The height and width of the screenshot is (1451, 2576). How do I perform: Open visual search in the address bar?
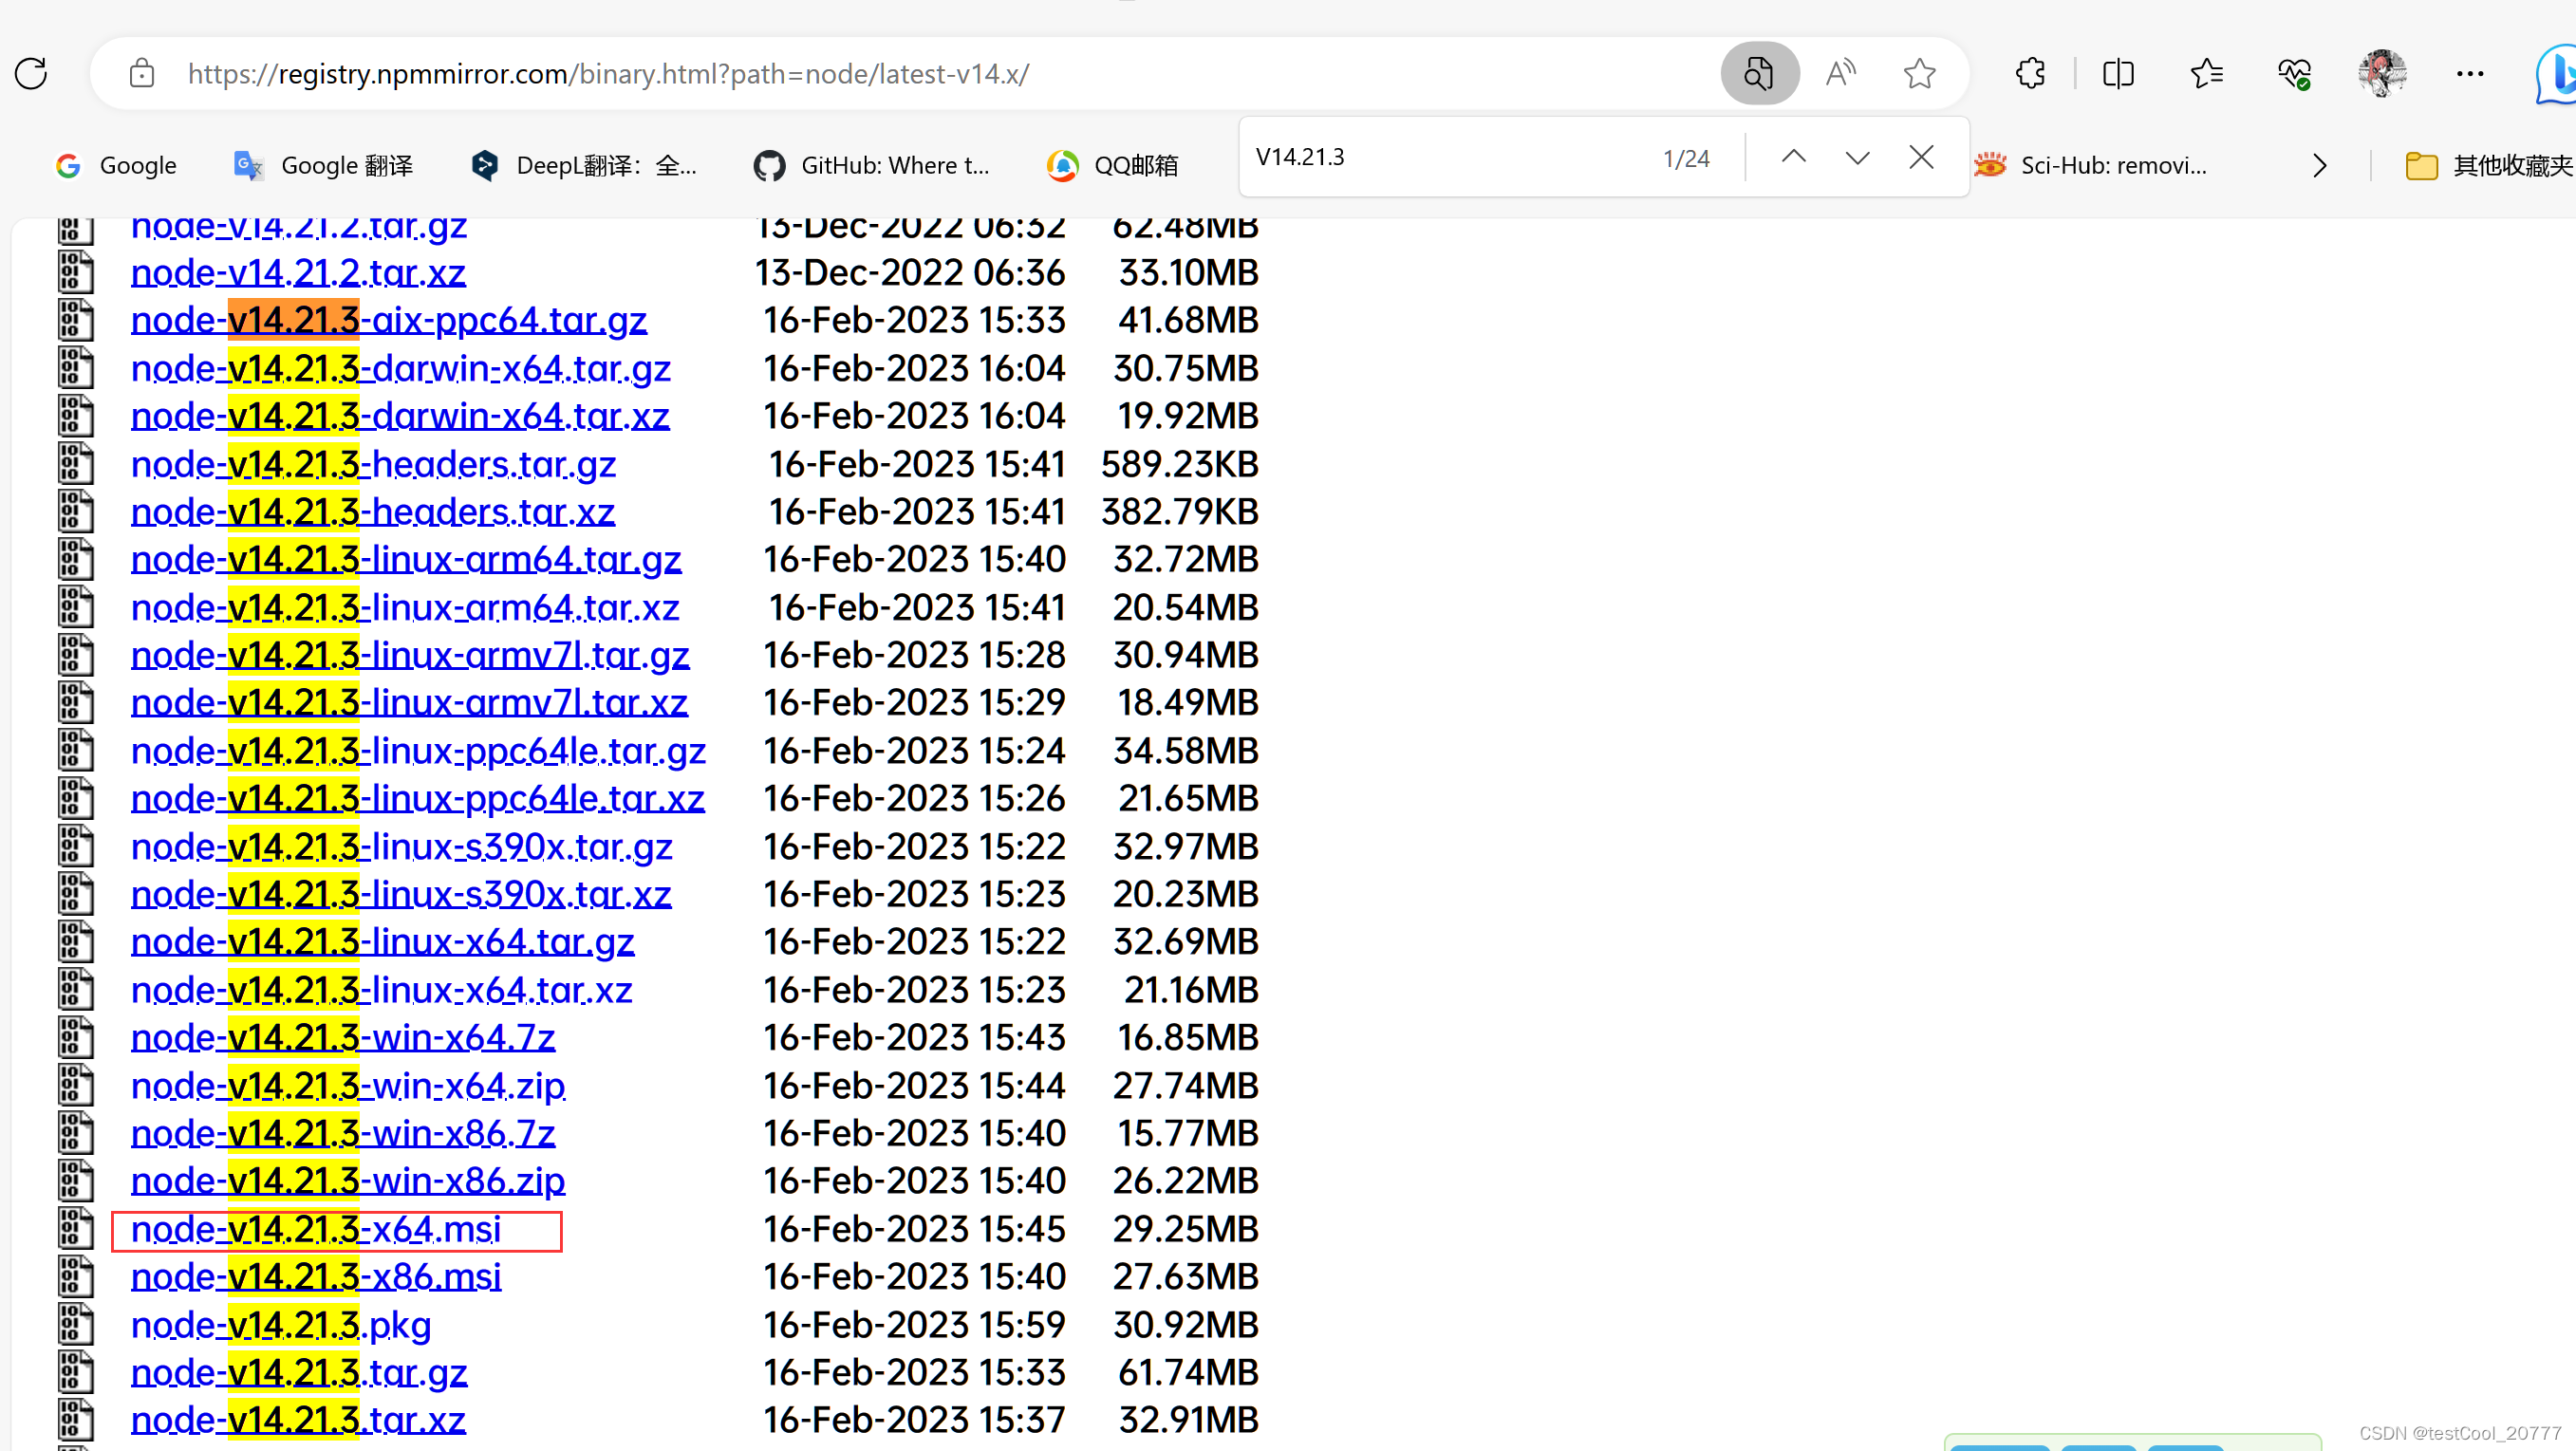click(x=1760, y=73)
